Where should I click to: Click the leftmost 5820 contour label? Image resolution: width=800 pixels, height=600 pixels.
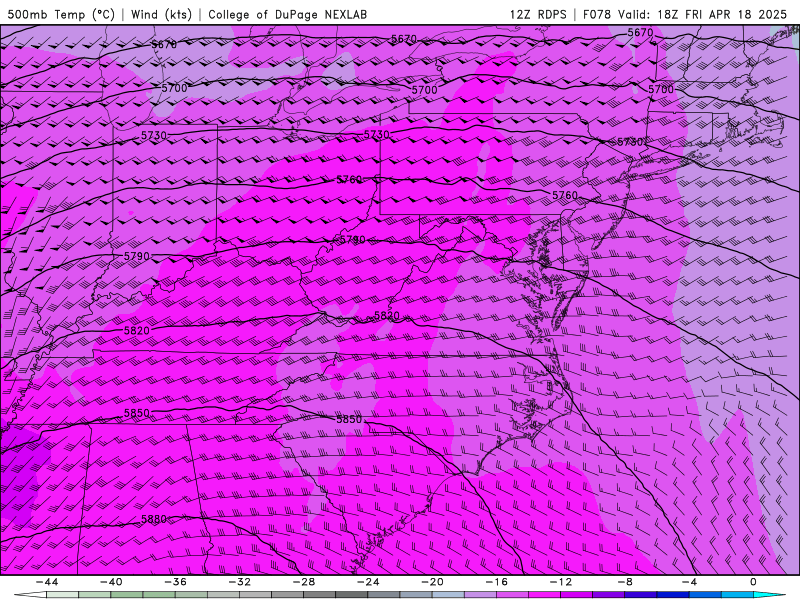point(137,330)
